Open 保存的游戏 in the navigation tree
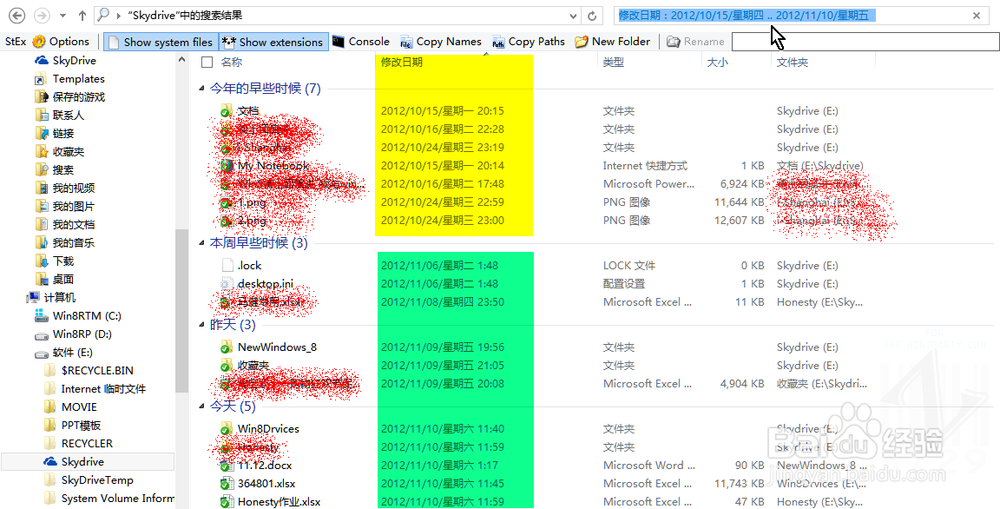This screenshot has width=1000, height=509. (70, 97)
